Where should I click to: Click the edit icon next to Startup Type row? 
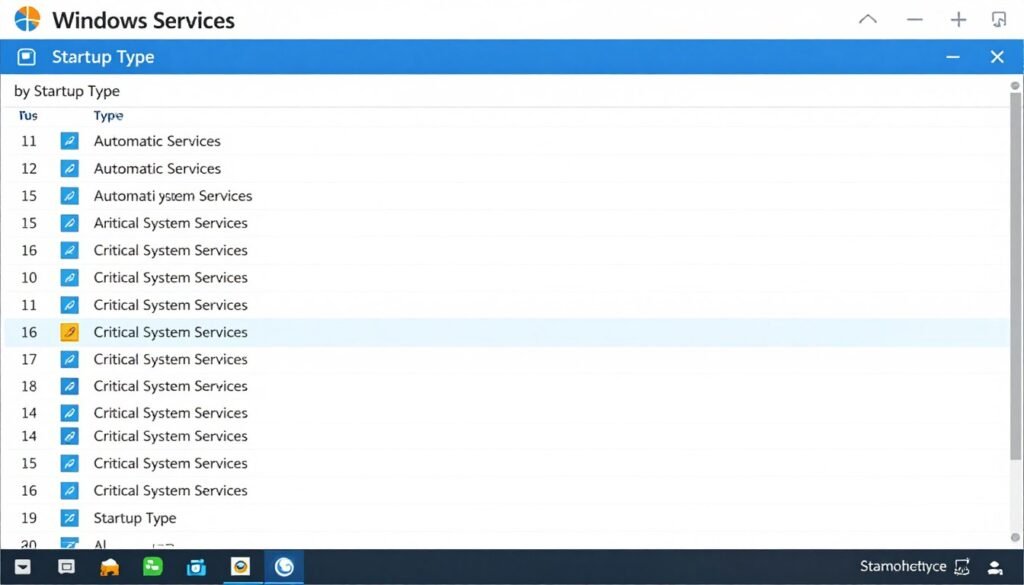point(69,517)
